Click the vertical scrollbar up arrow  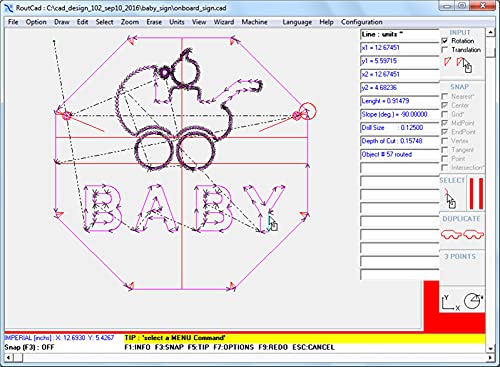click(490, 32)
